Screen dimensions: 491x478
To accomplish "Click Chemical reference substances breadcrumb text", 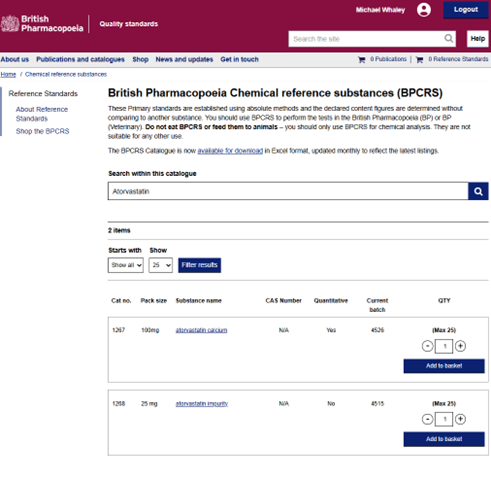I will [x=66, y=74].
